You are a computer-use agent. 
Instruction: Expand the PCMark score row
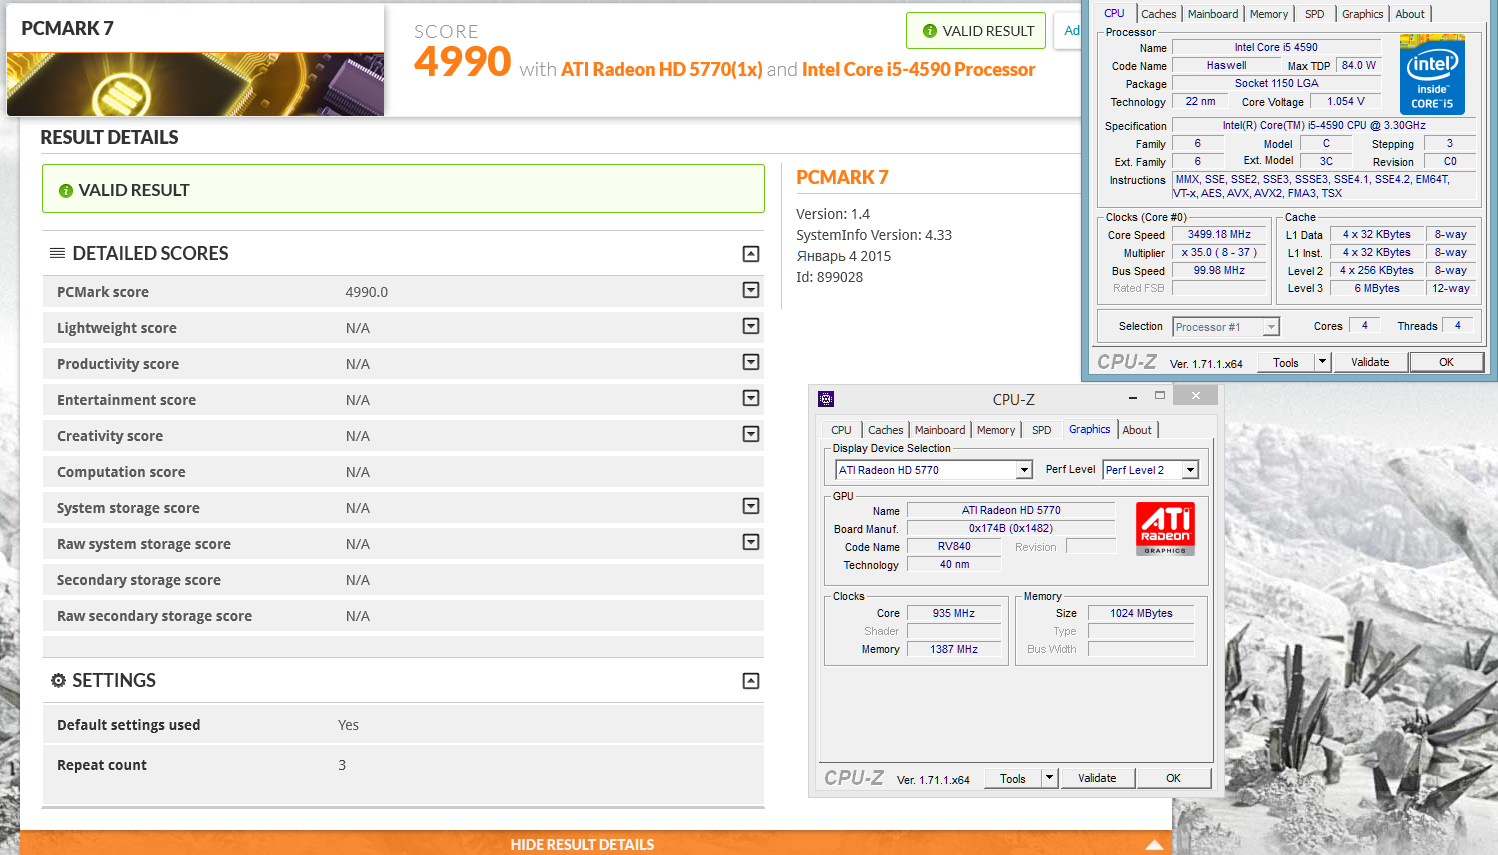pyautogui.click(x=751, y=290)
